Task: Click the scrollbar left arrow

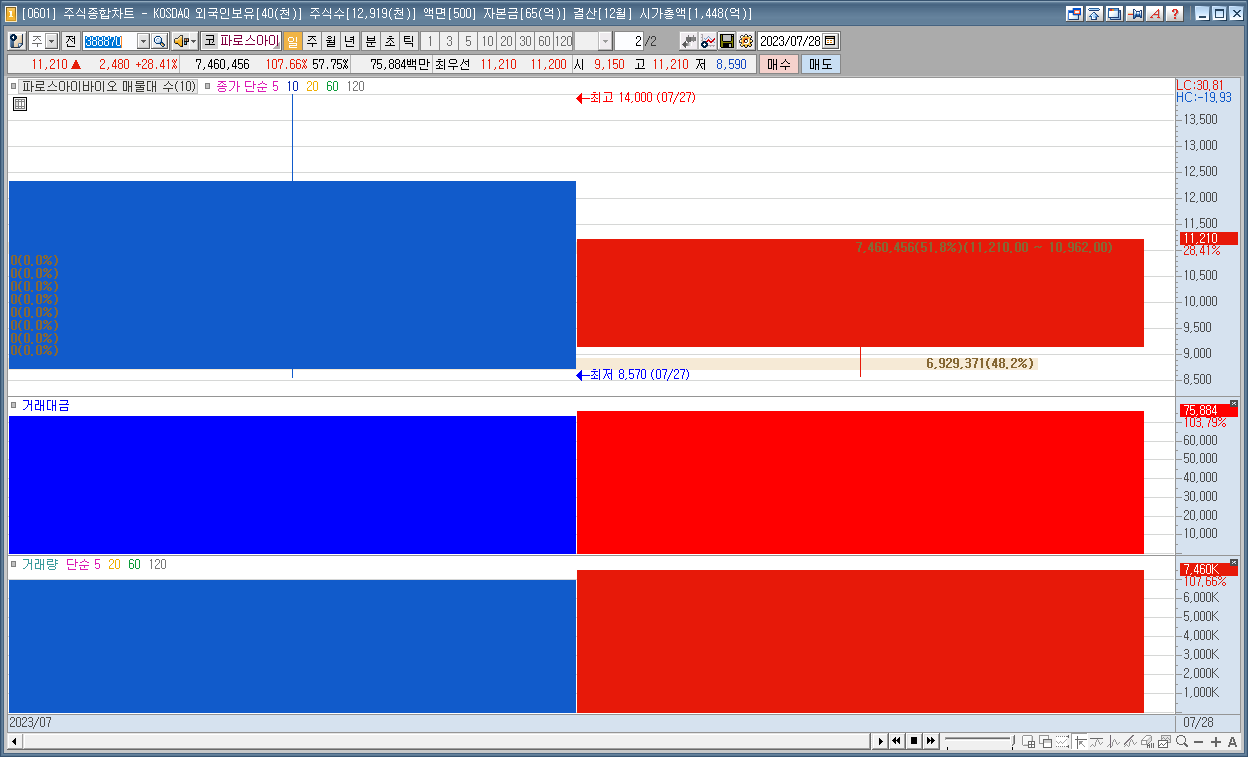Action: pos(14,741)
